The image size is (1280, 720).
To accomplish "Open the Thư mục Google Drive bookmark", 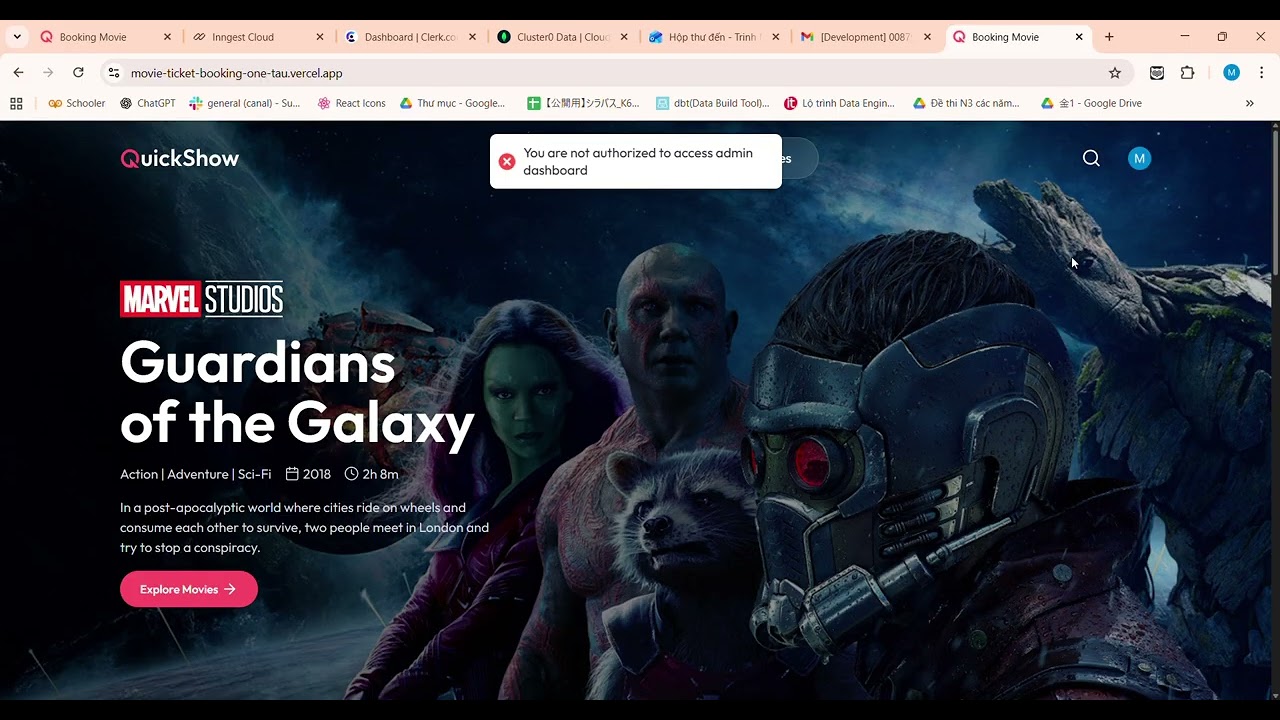I will pyautogui.click(x=453, y=103).
